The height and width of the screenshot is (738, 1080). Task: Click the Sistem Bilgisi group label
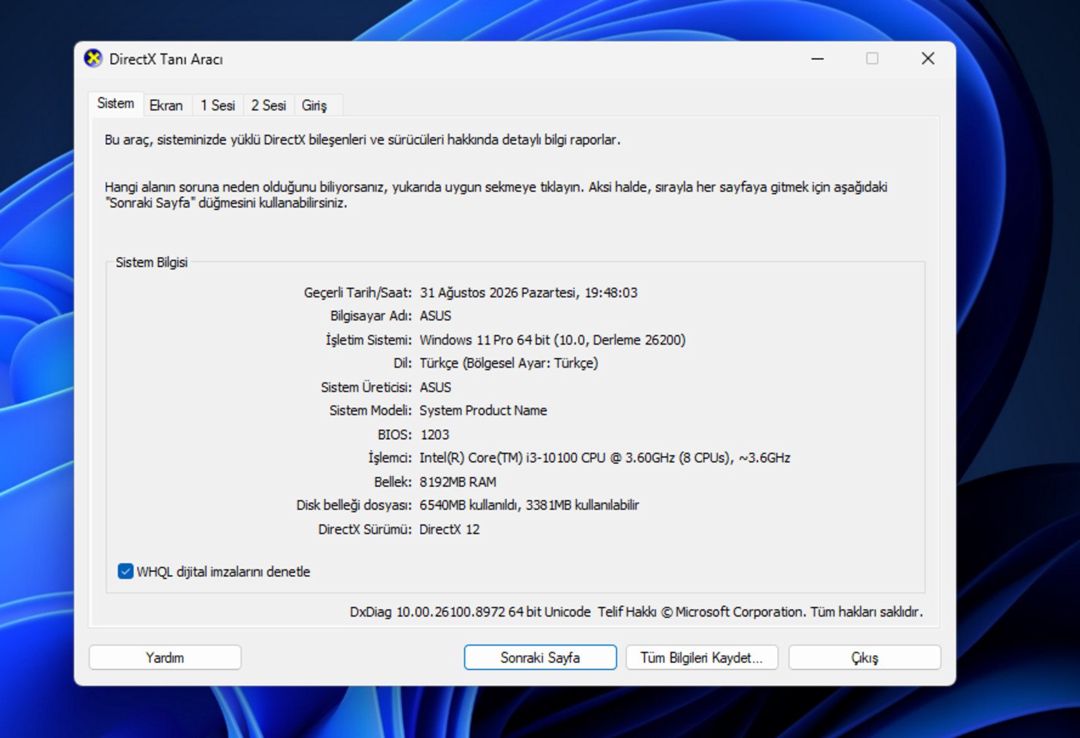(x=152, y=262)
